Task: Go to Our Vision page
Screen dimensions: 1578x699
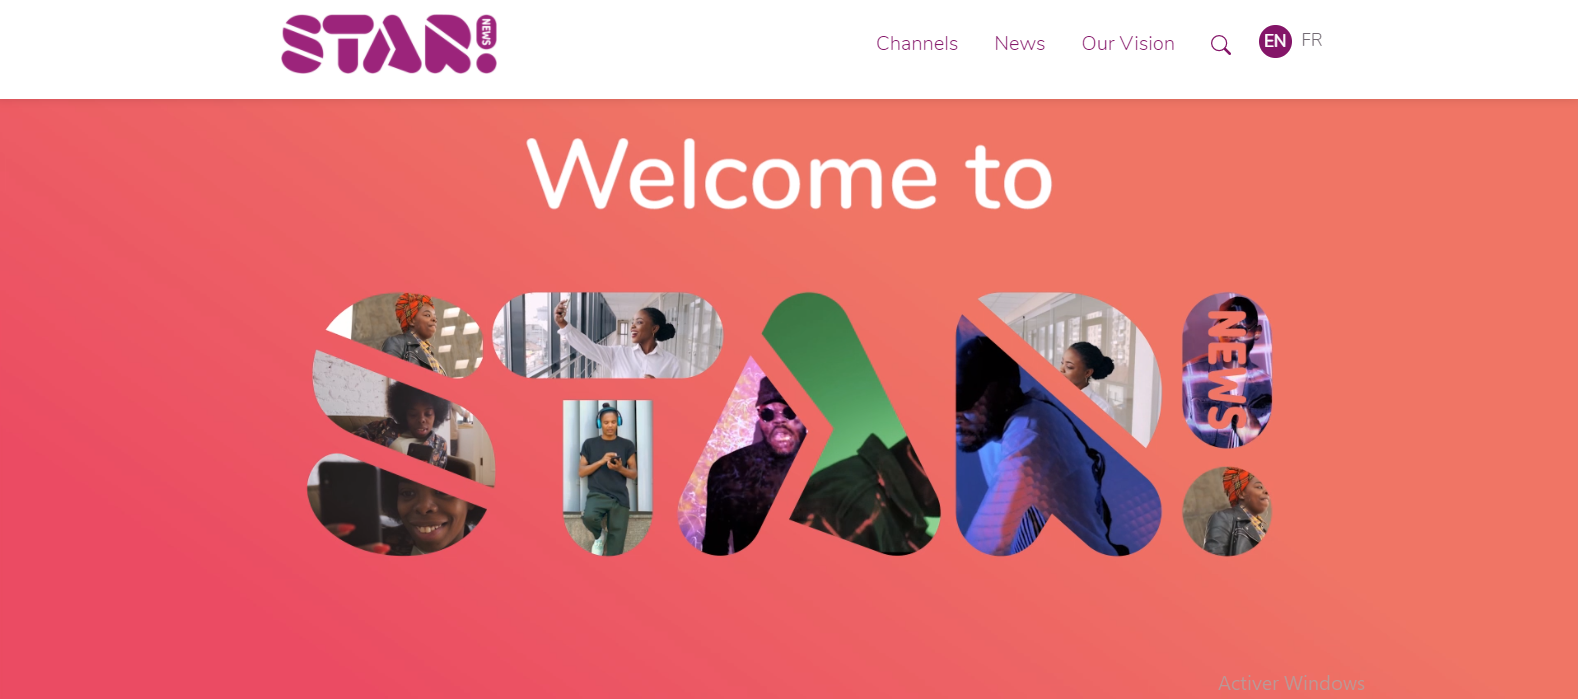Action: [x=1128, y=43]
